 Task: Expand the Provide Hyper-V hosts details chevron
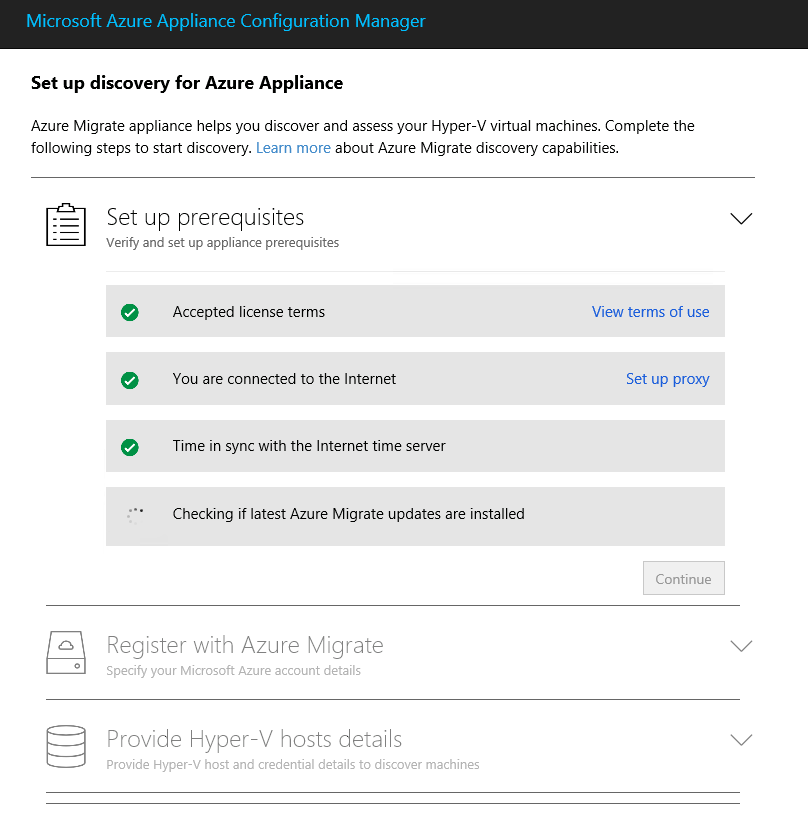click(x=741, y=740)
